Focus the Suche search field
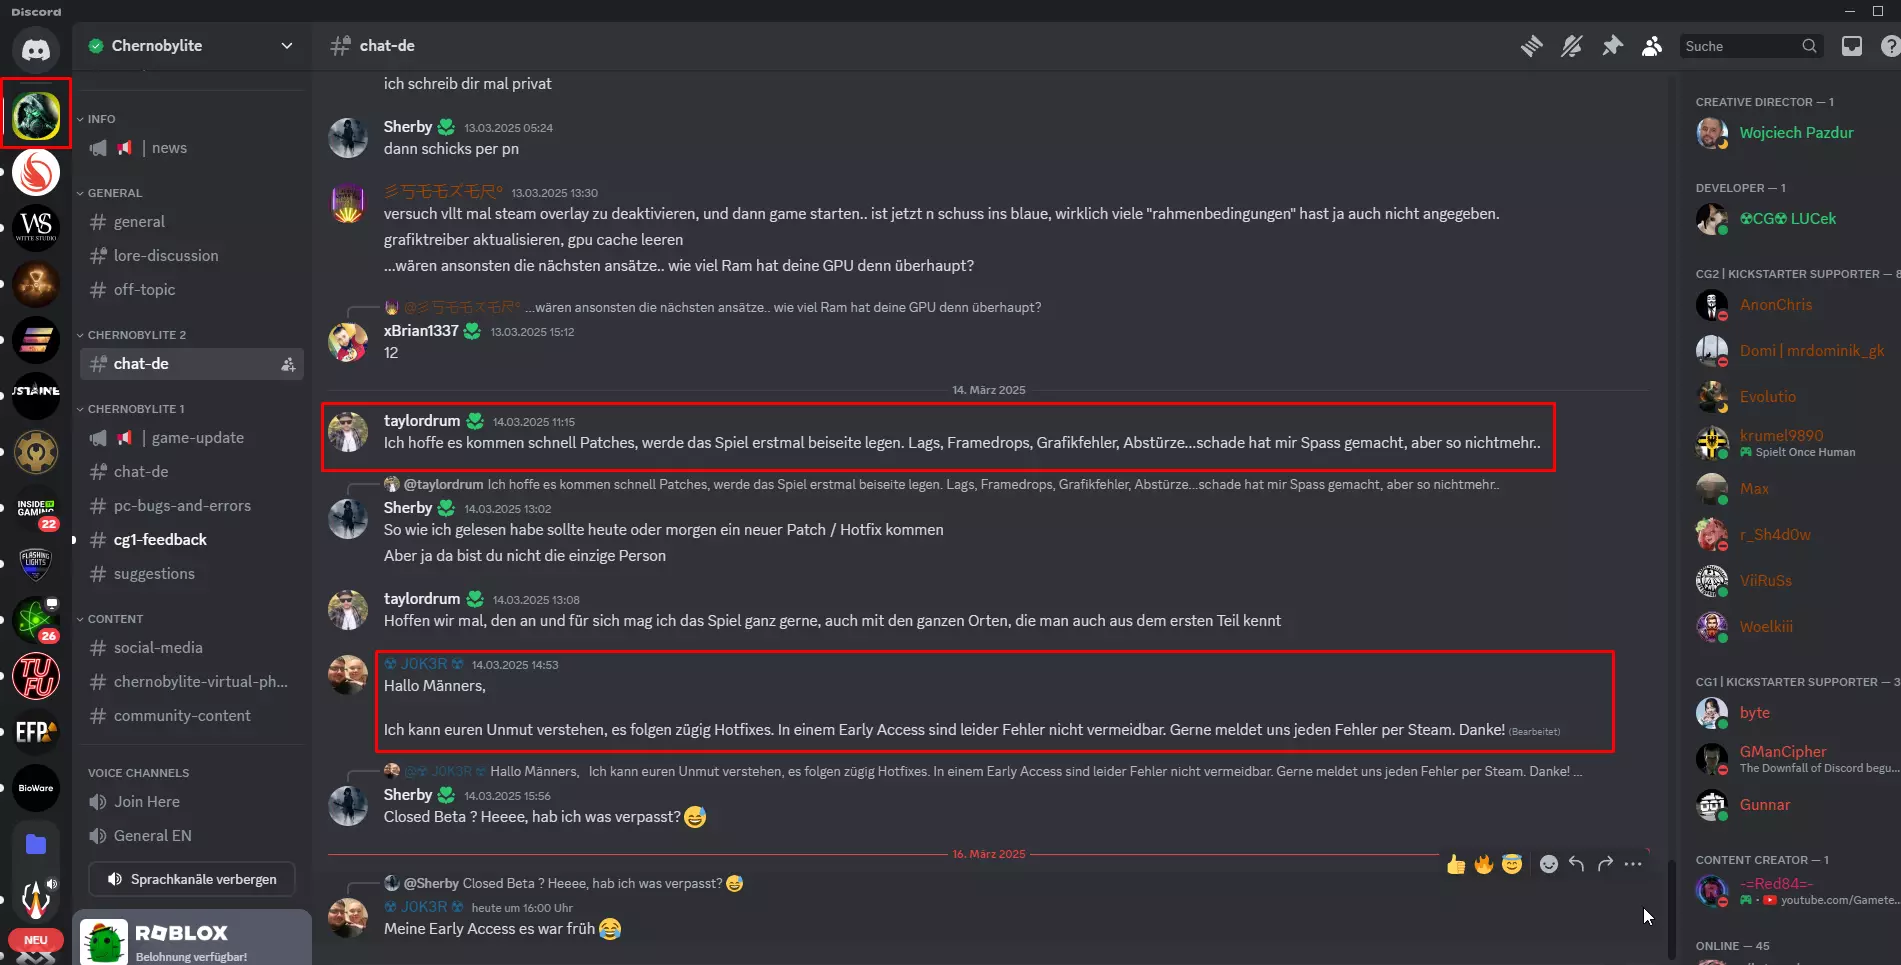 [x=1740, y=46]
